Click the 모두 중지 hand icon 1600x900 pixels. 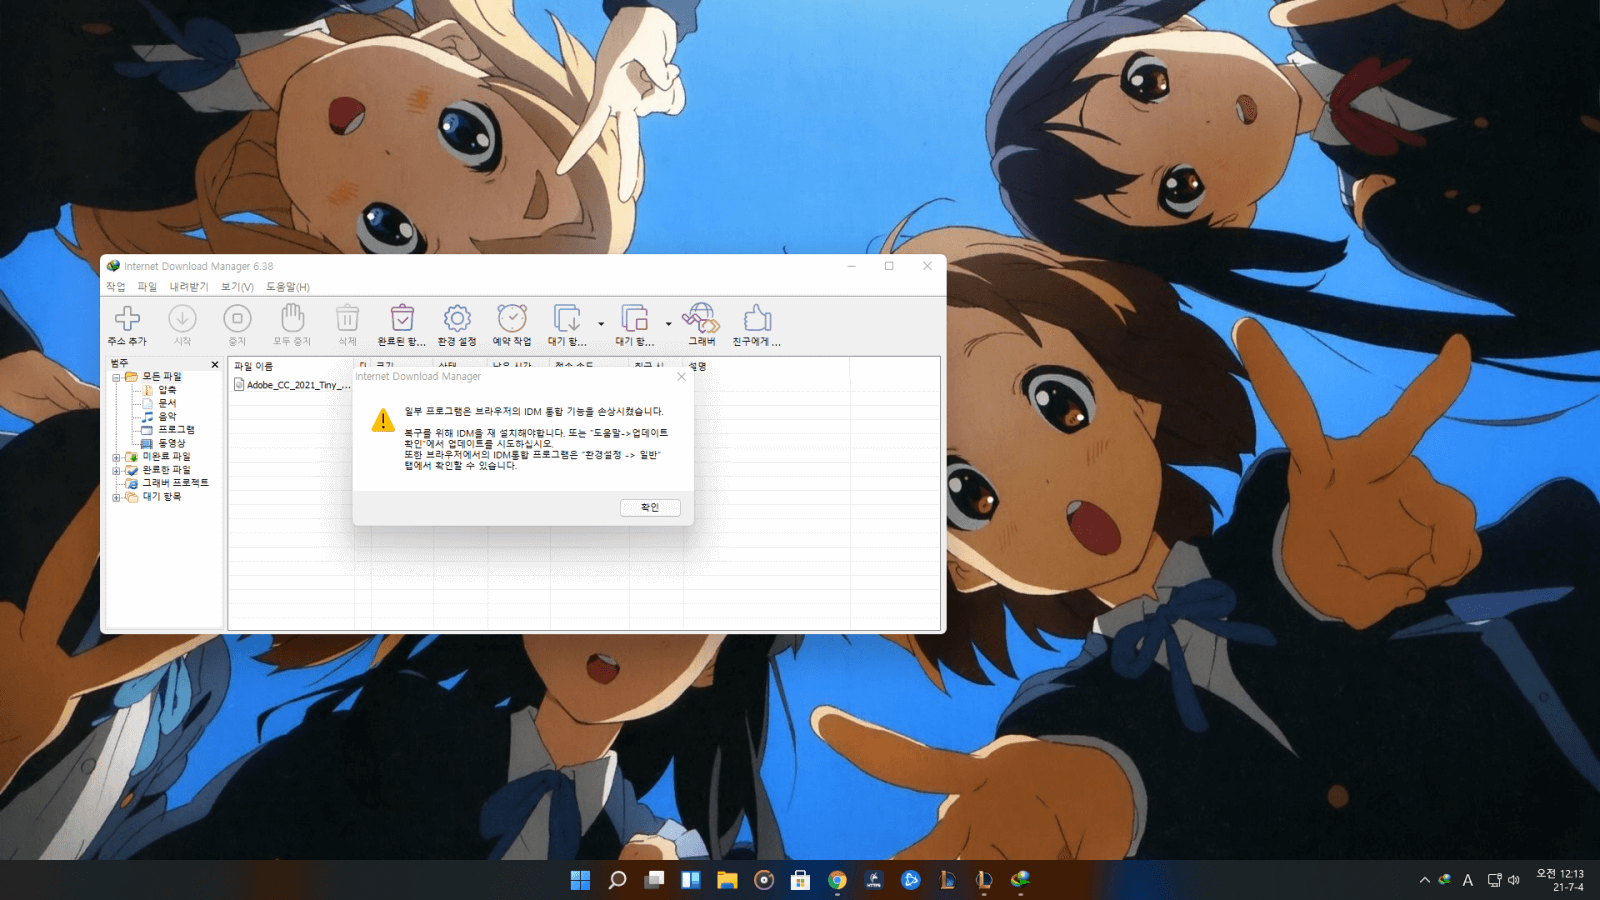point(292,317)
